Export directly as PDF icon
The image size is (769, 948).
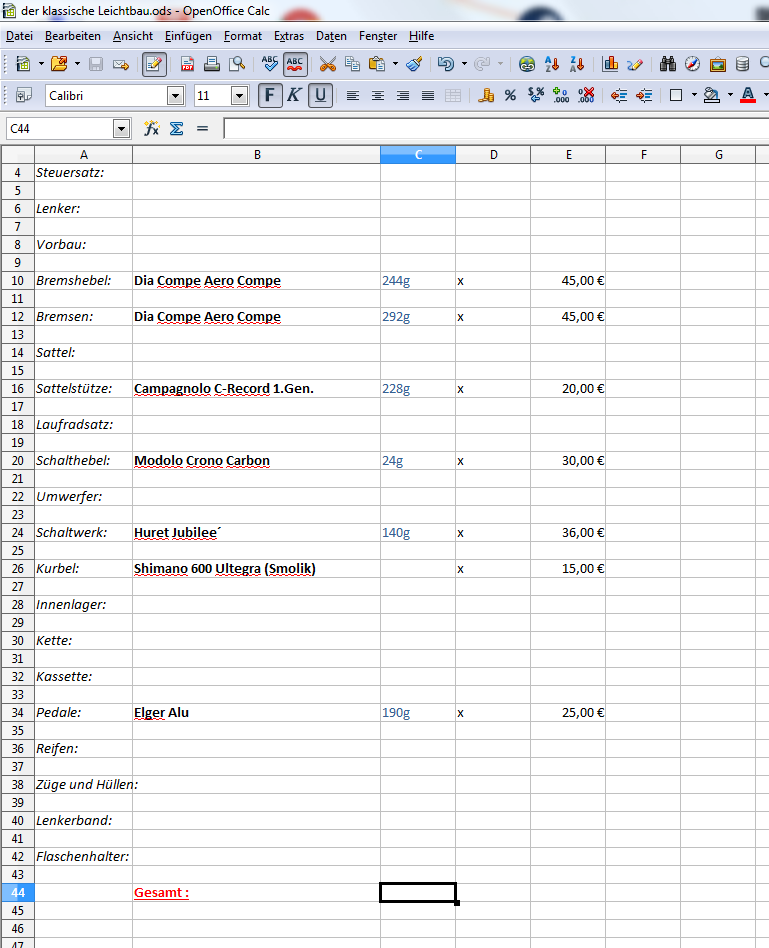click(x=187, y=63)
